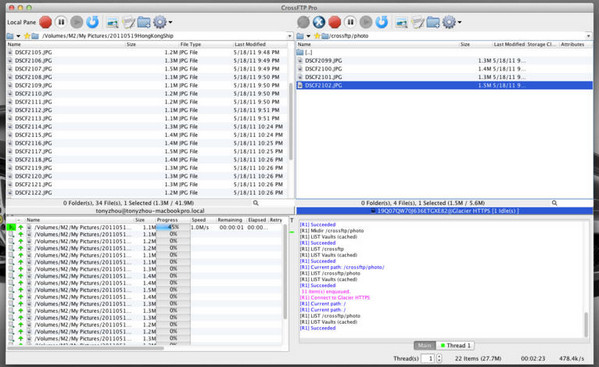This screenshot has width=599, height=367.
Task: Pause transfers from the remote pane toolbar
Action: point(350,22)
